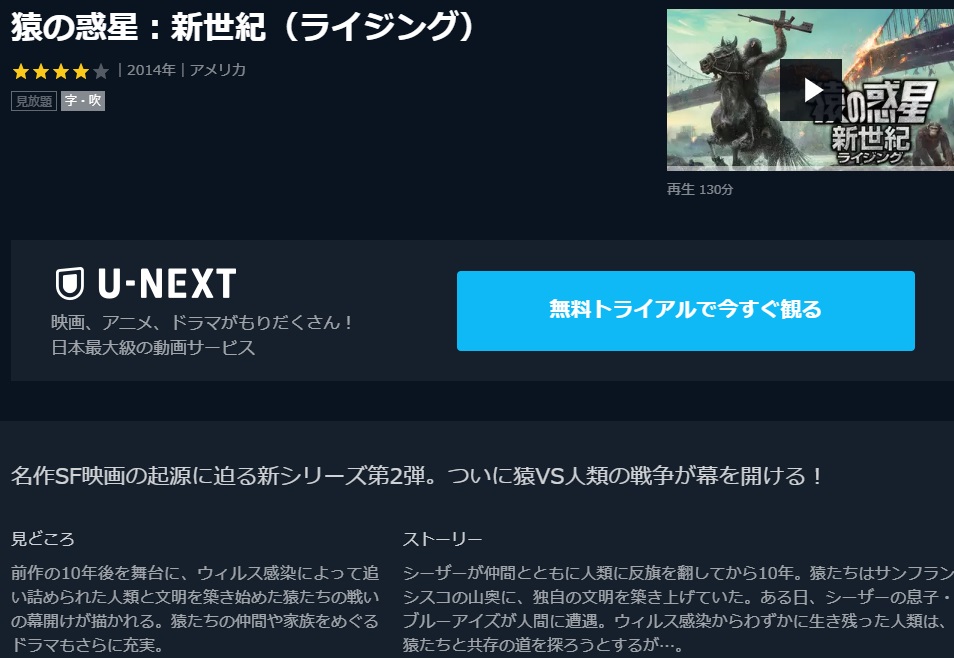This screenshot has height=658, width=954.
Task: Click the 無料トライアルで今すぐ観る button
Action: tap(686, 310)
